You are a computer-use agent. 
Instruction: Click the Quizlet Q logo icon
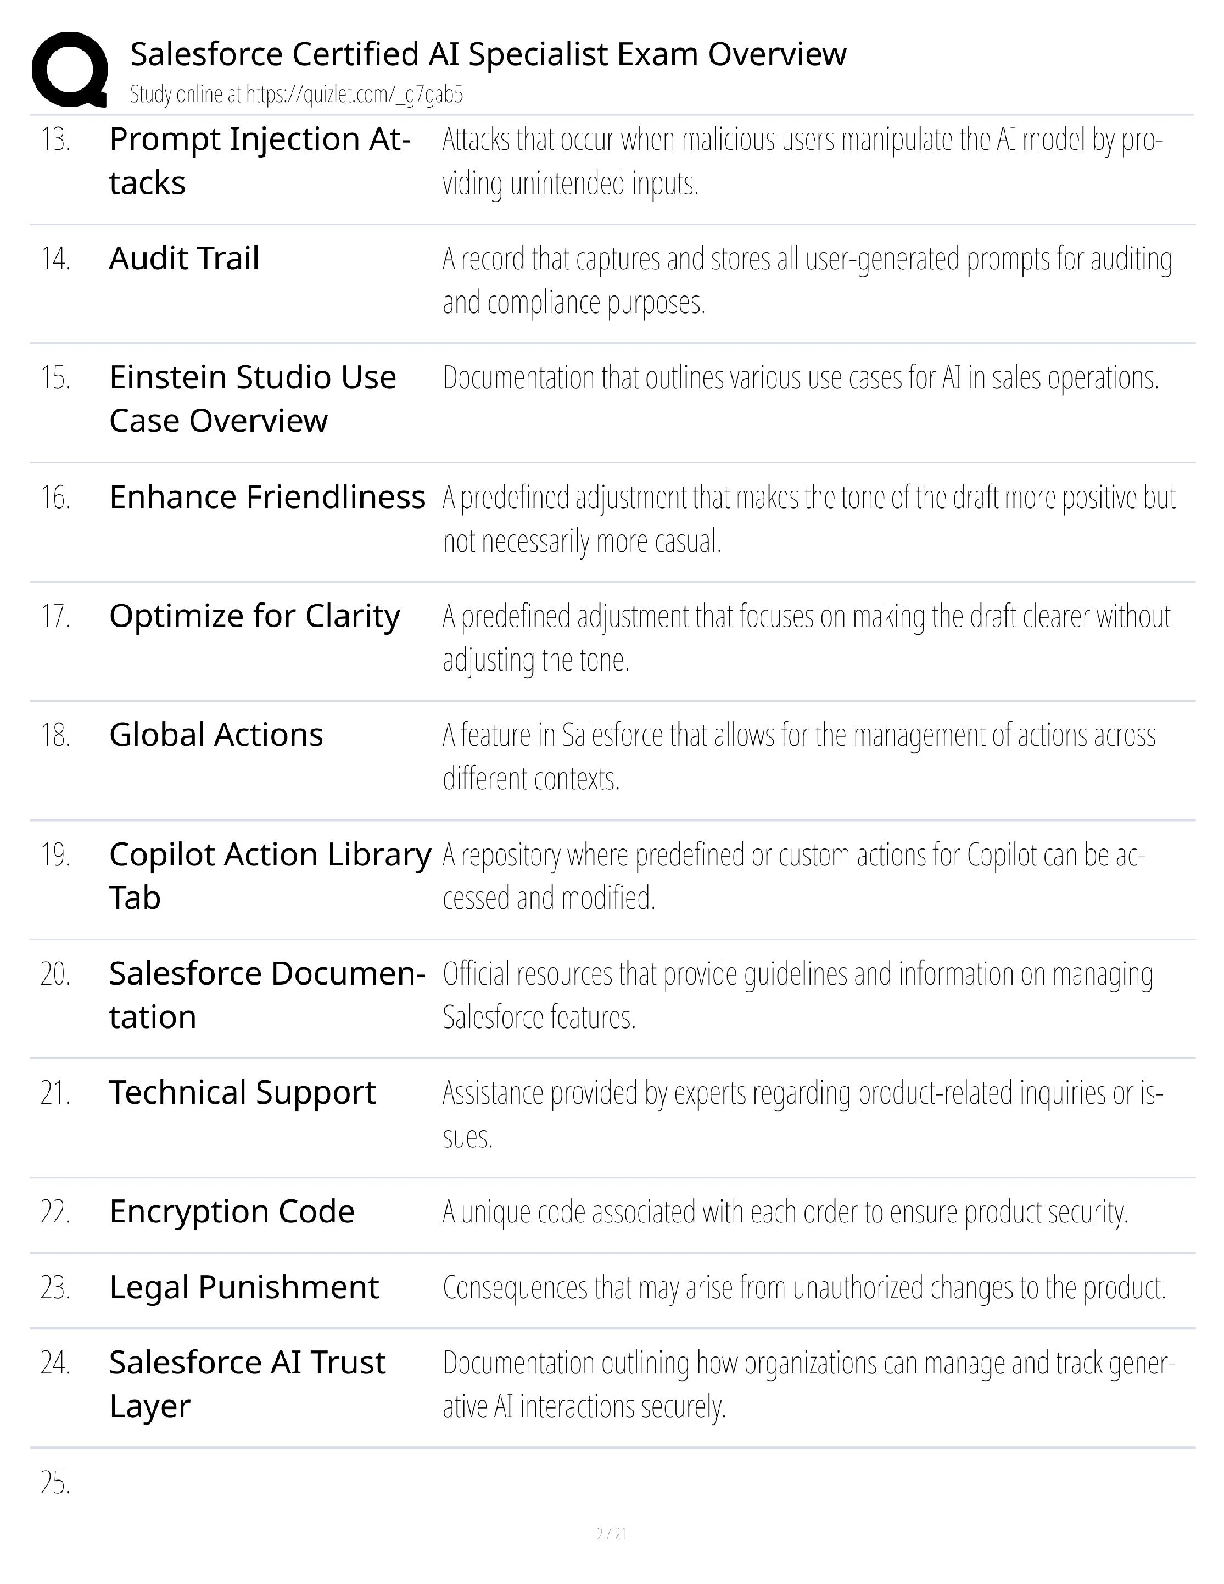[x=70, y=69]
